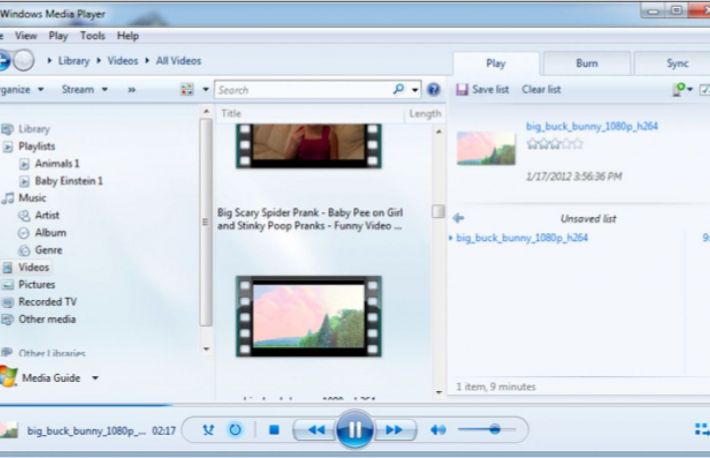Toggle shuffle mode on
Image resolution: width=710 pixels, height=458 pixels.
point(208,430)
